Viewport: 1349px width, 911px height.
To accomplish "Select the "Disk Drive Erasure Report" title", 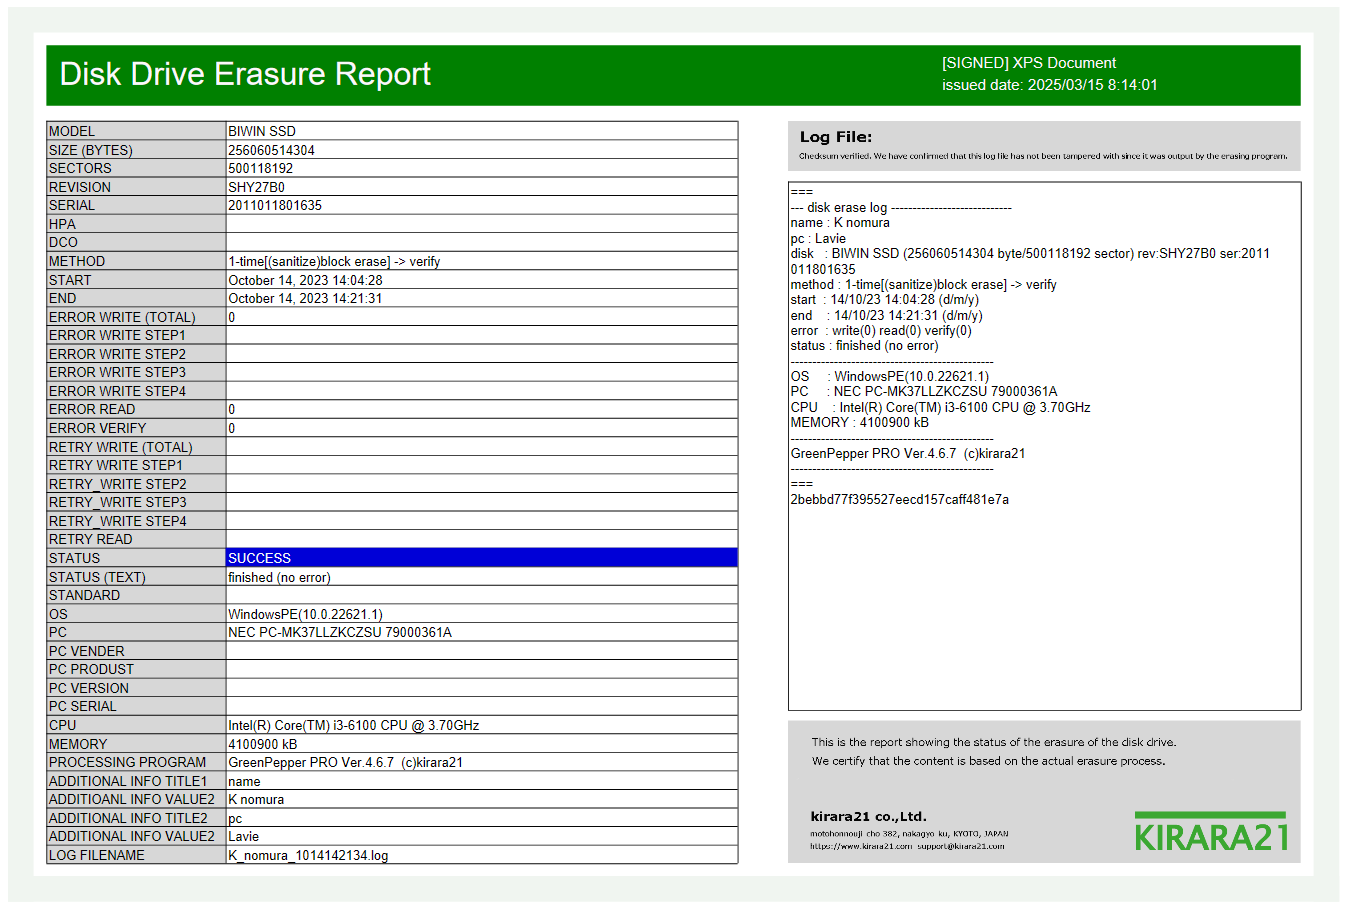I will point(245,74).
